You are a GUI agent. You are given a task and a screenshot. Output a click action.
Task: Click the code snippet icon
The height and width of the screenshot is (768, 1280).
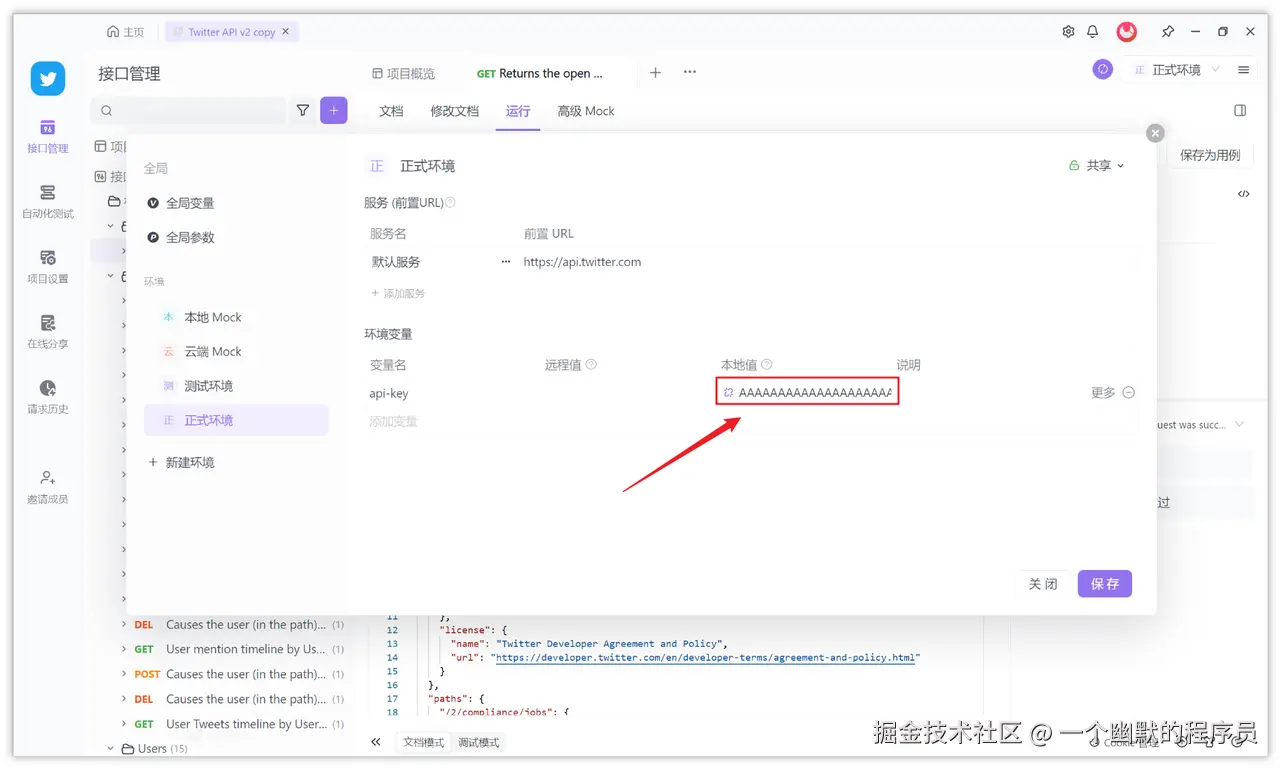point(1243,194)
